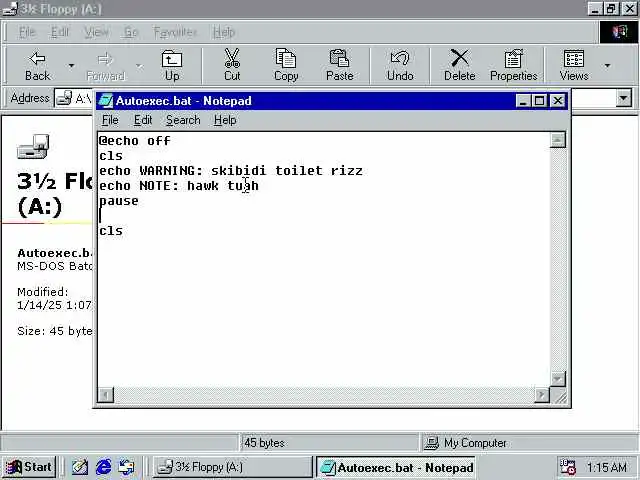Open Properties from the toolbar
This screenshot has width=640, height=480.
pyautogui.click(x=513, y=66)
